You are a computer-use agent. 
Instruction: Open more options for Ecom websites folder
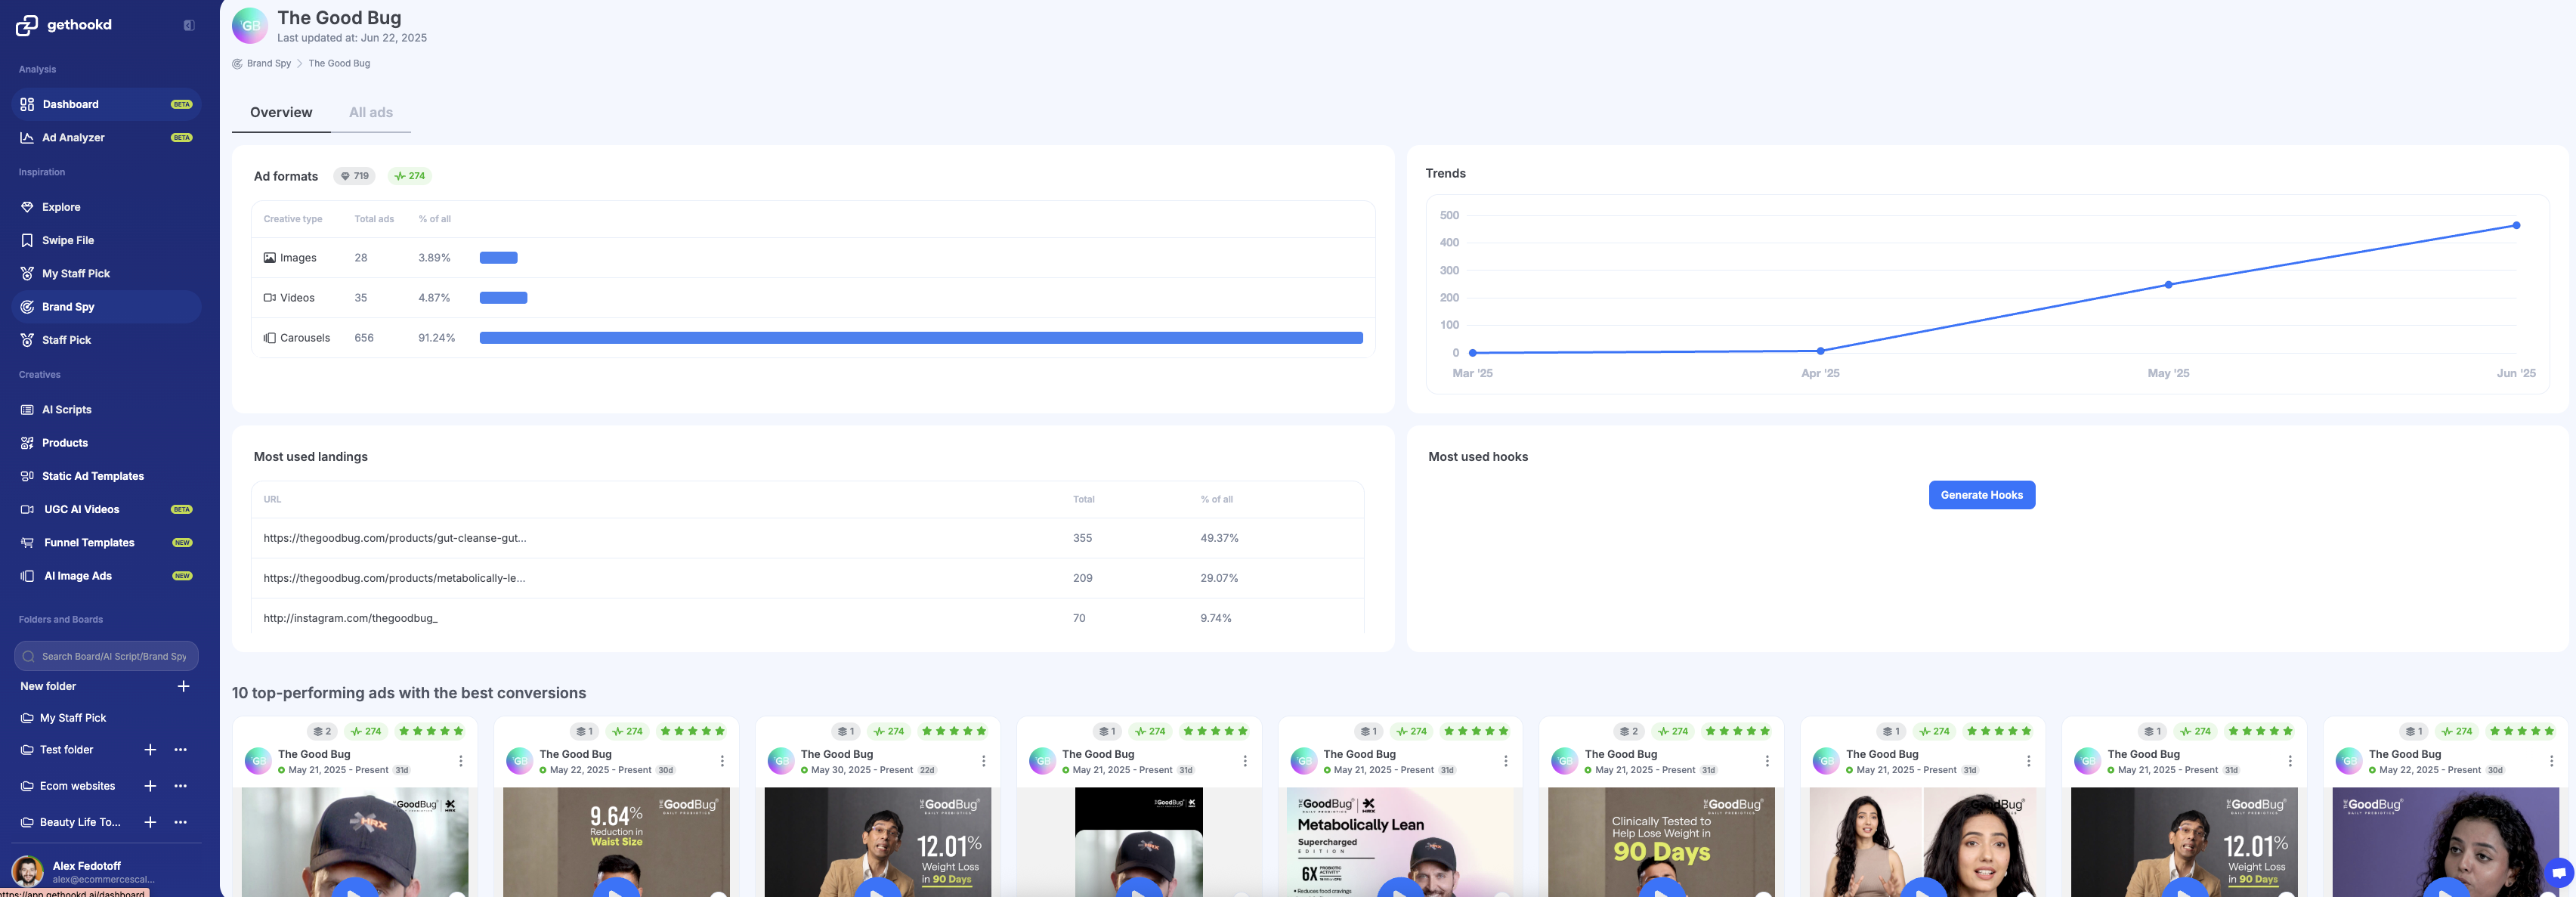coord(180,786)
